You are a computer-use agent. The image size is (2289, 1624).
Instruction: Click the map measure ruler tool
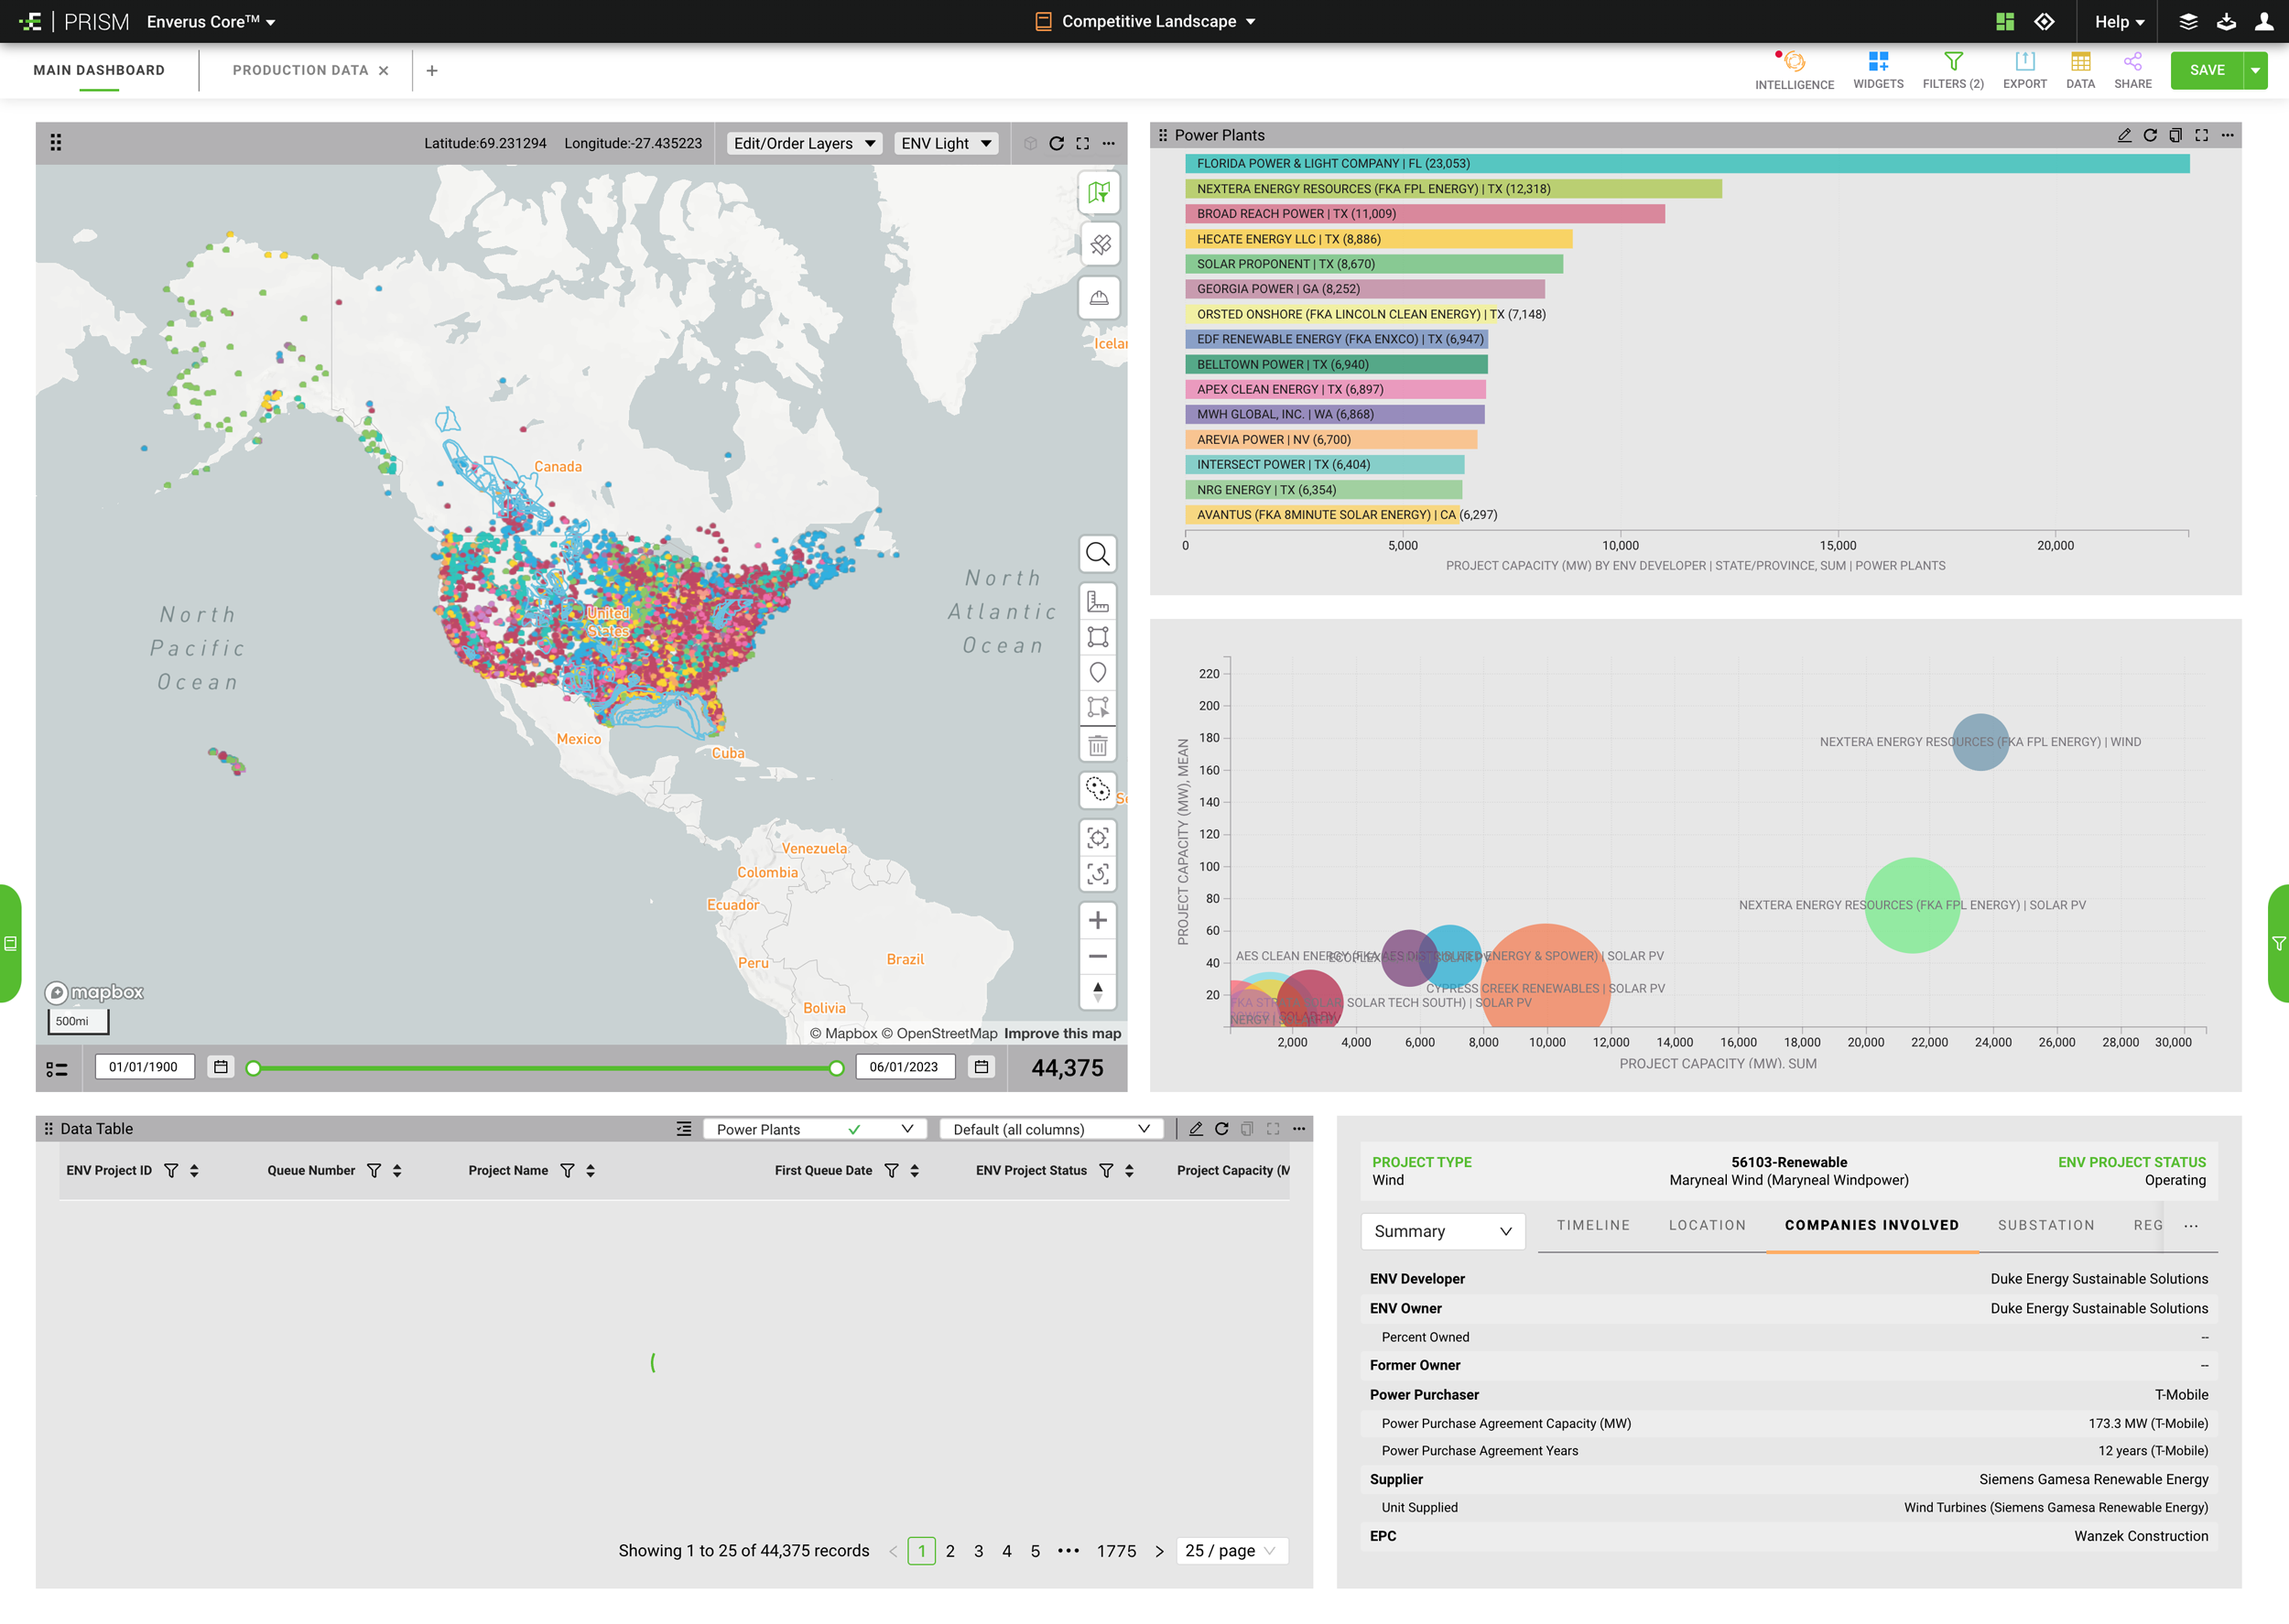pyautogui.click(x=1098, y=601)
